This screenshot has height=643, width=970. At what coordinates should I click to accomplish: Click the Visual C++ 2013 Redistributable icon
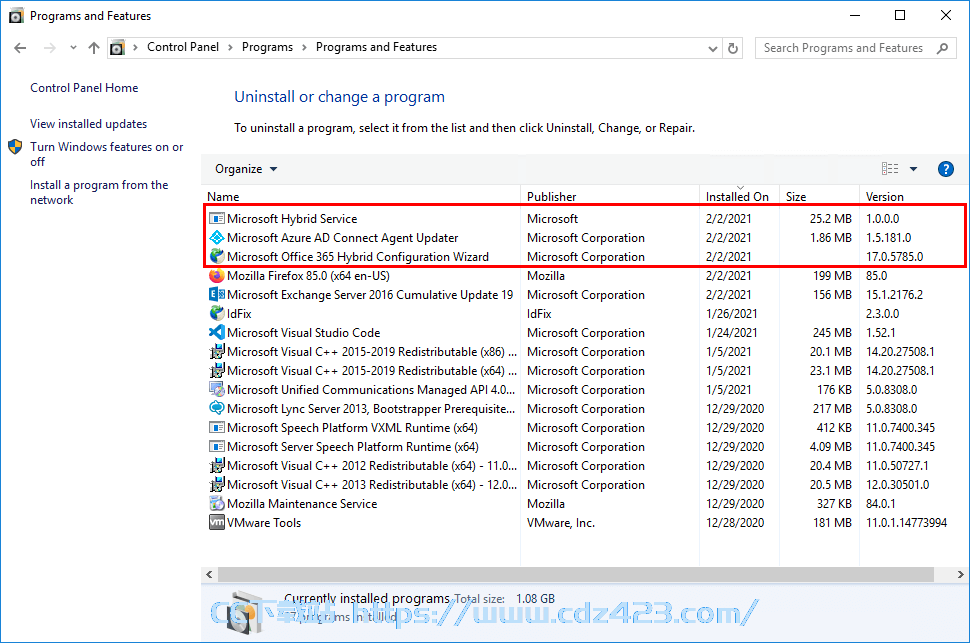coord(217,485)
